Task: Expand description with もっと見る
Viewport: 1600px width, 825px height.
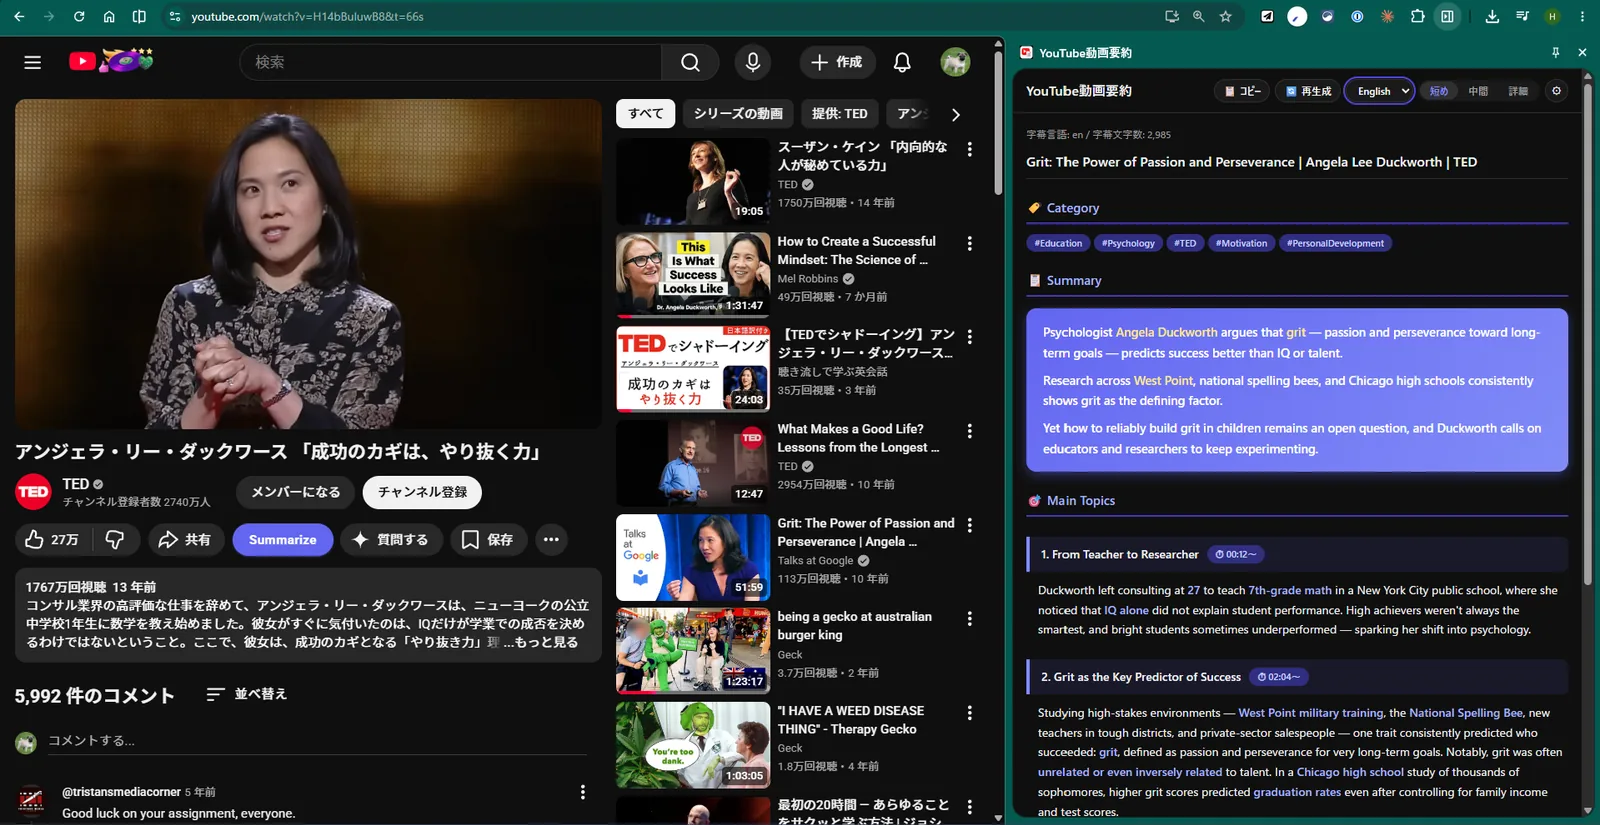Action: coord(547,642)
